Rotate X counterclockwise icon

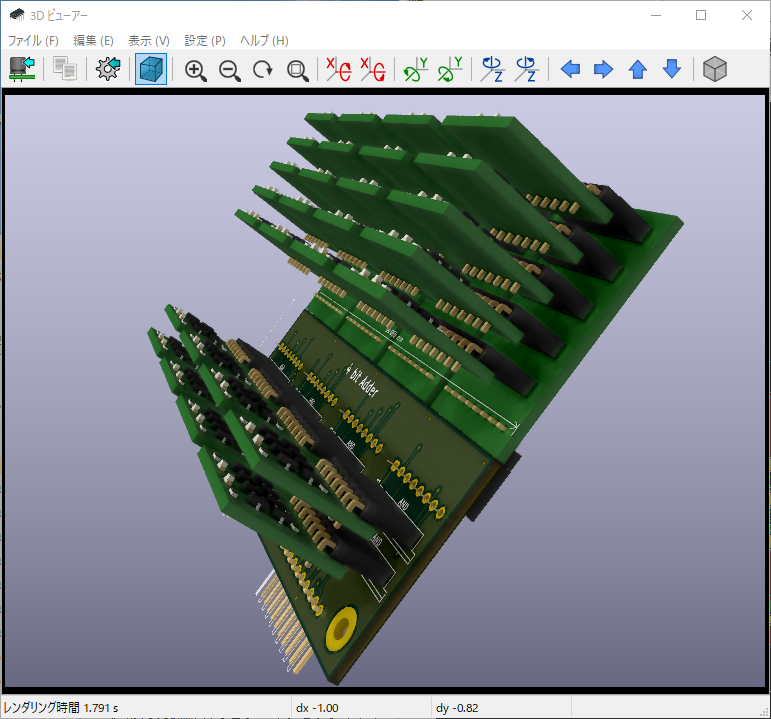tap(373, 69)
